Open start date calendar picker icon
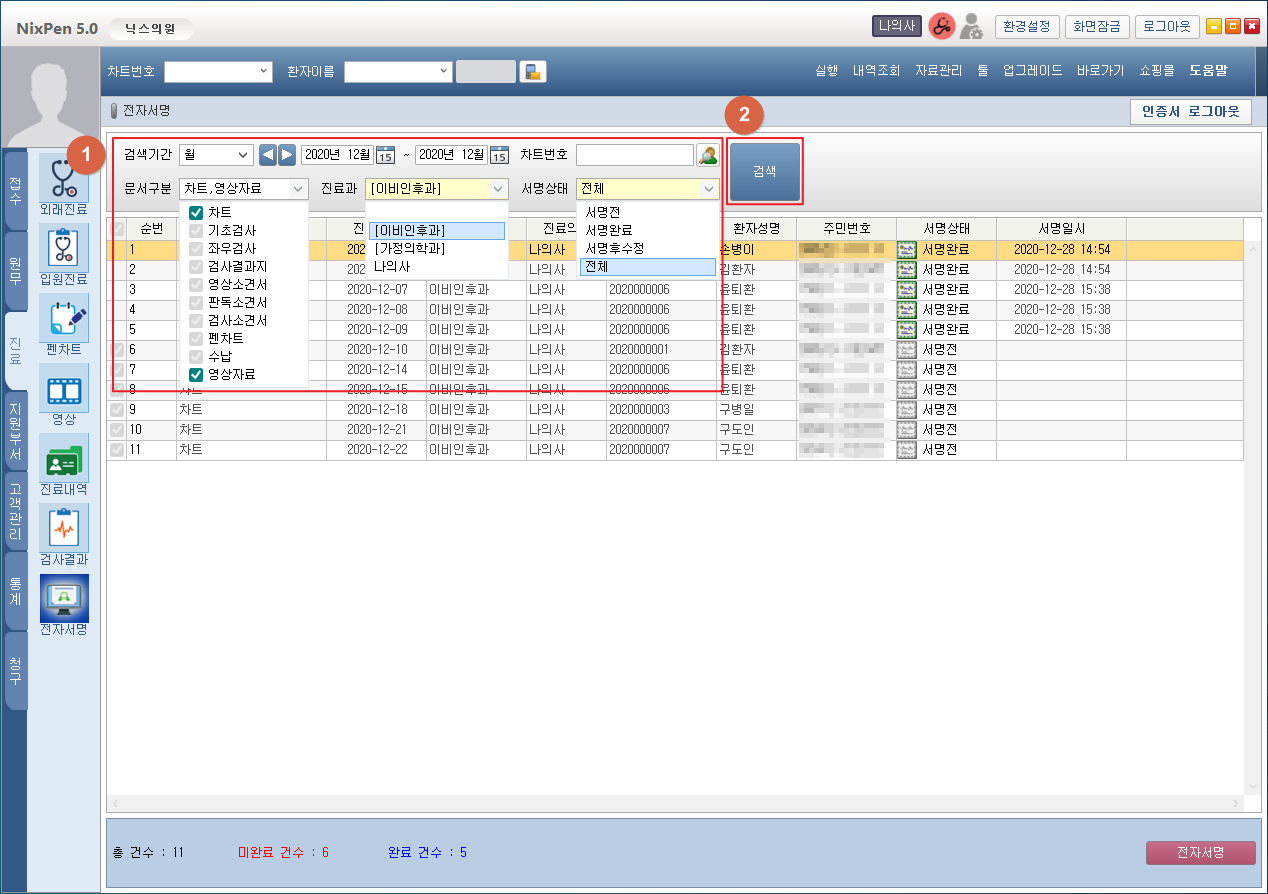This screenshot has width=1268, height=894. (385, 155)
